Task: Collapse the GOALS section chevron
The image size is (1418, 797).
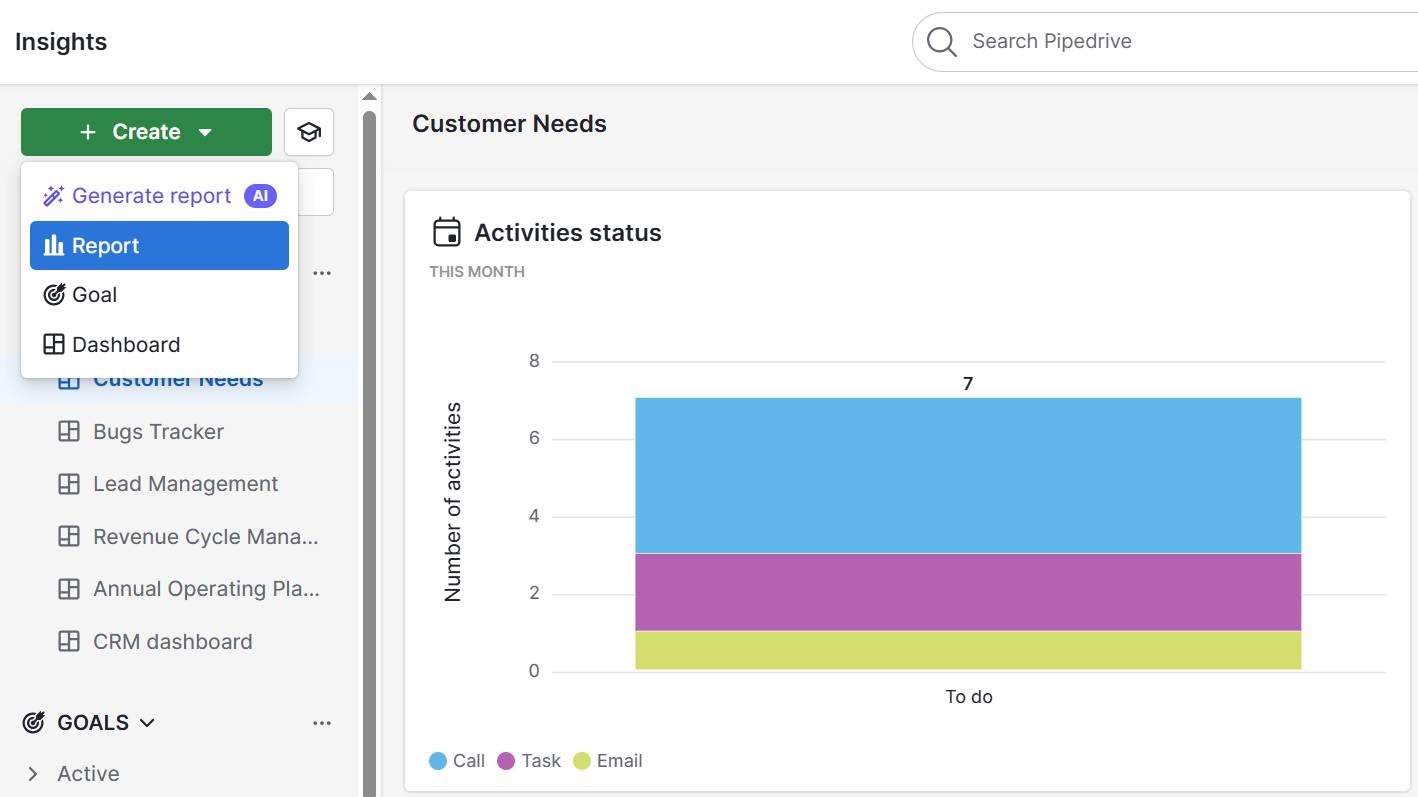Action: click(x=147, y=723)
